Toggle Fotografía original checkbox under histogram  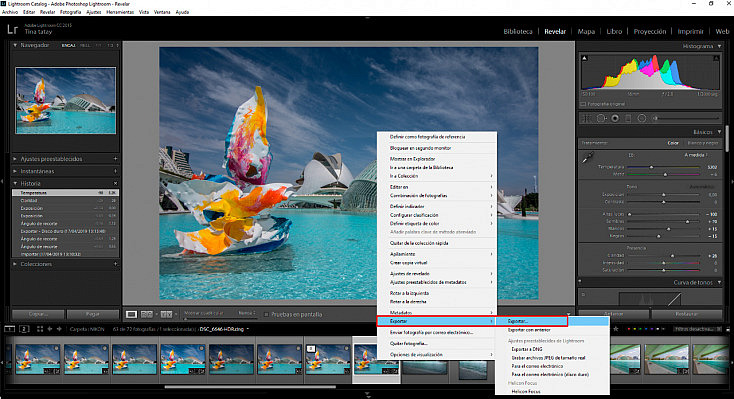pos(583,104)
